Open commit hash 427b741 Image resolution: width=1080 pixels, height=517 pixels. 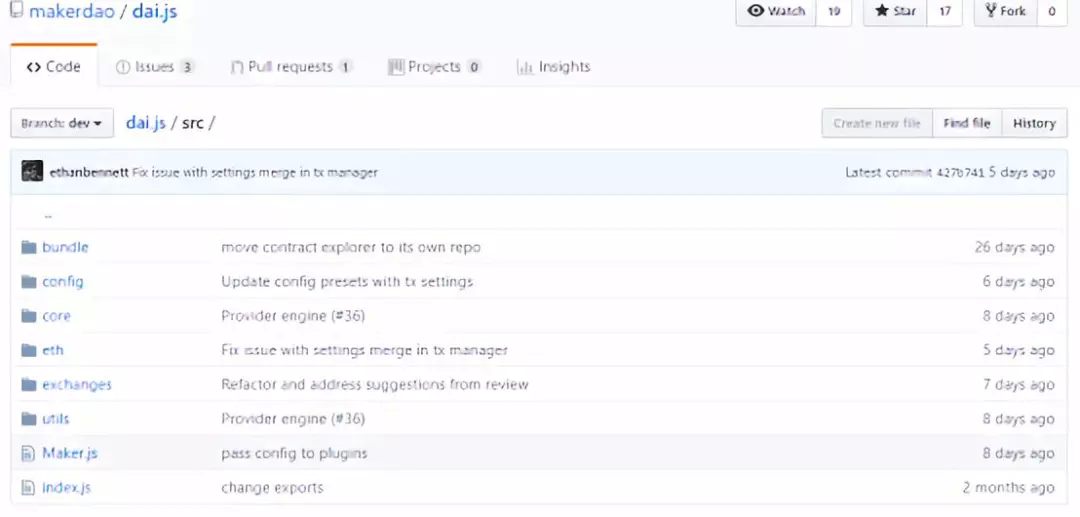(x=960, y=172)
